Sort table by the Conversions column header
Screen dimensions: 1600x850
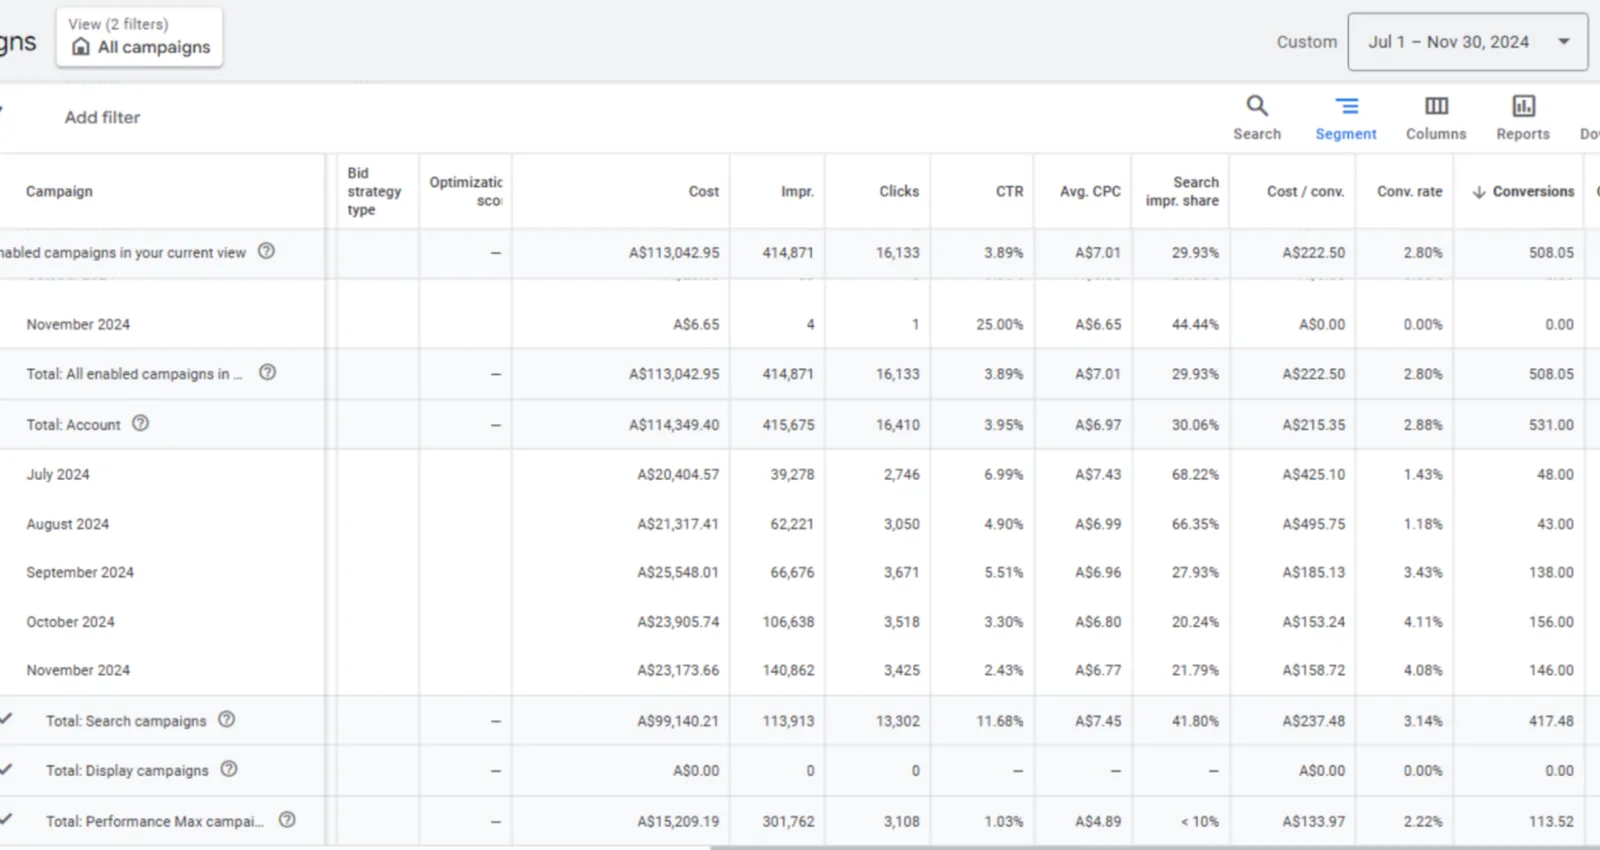click(x=1523, y=191)
